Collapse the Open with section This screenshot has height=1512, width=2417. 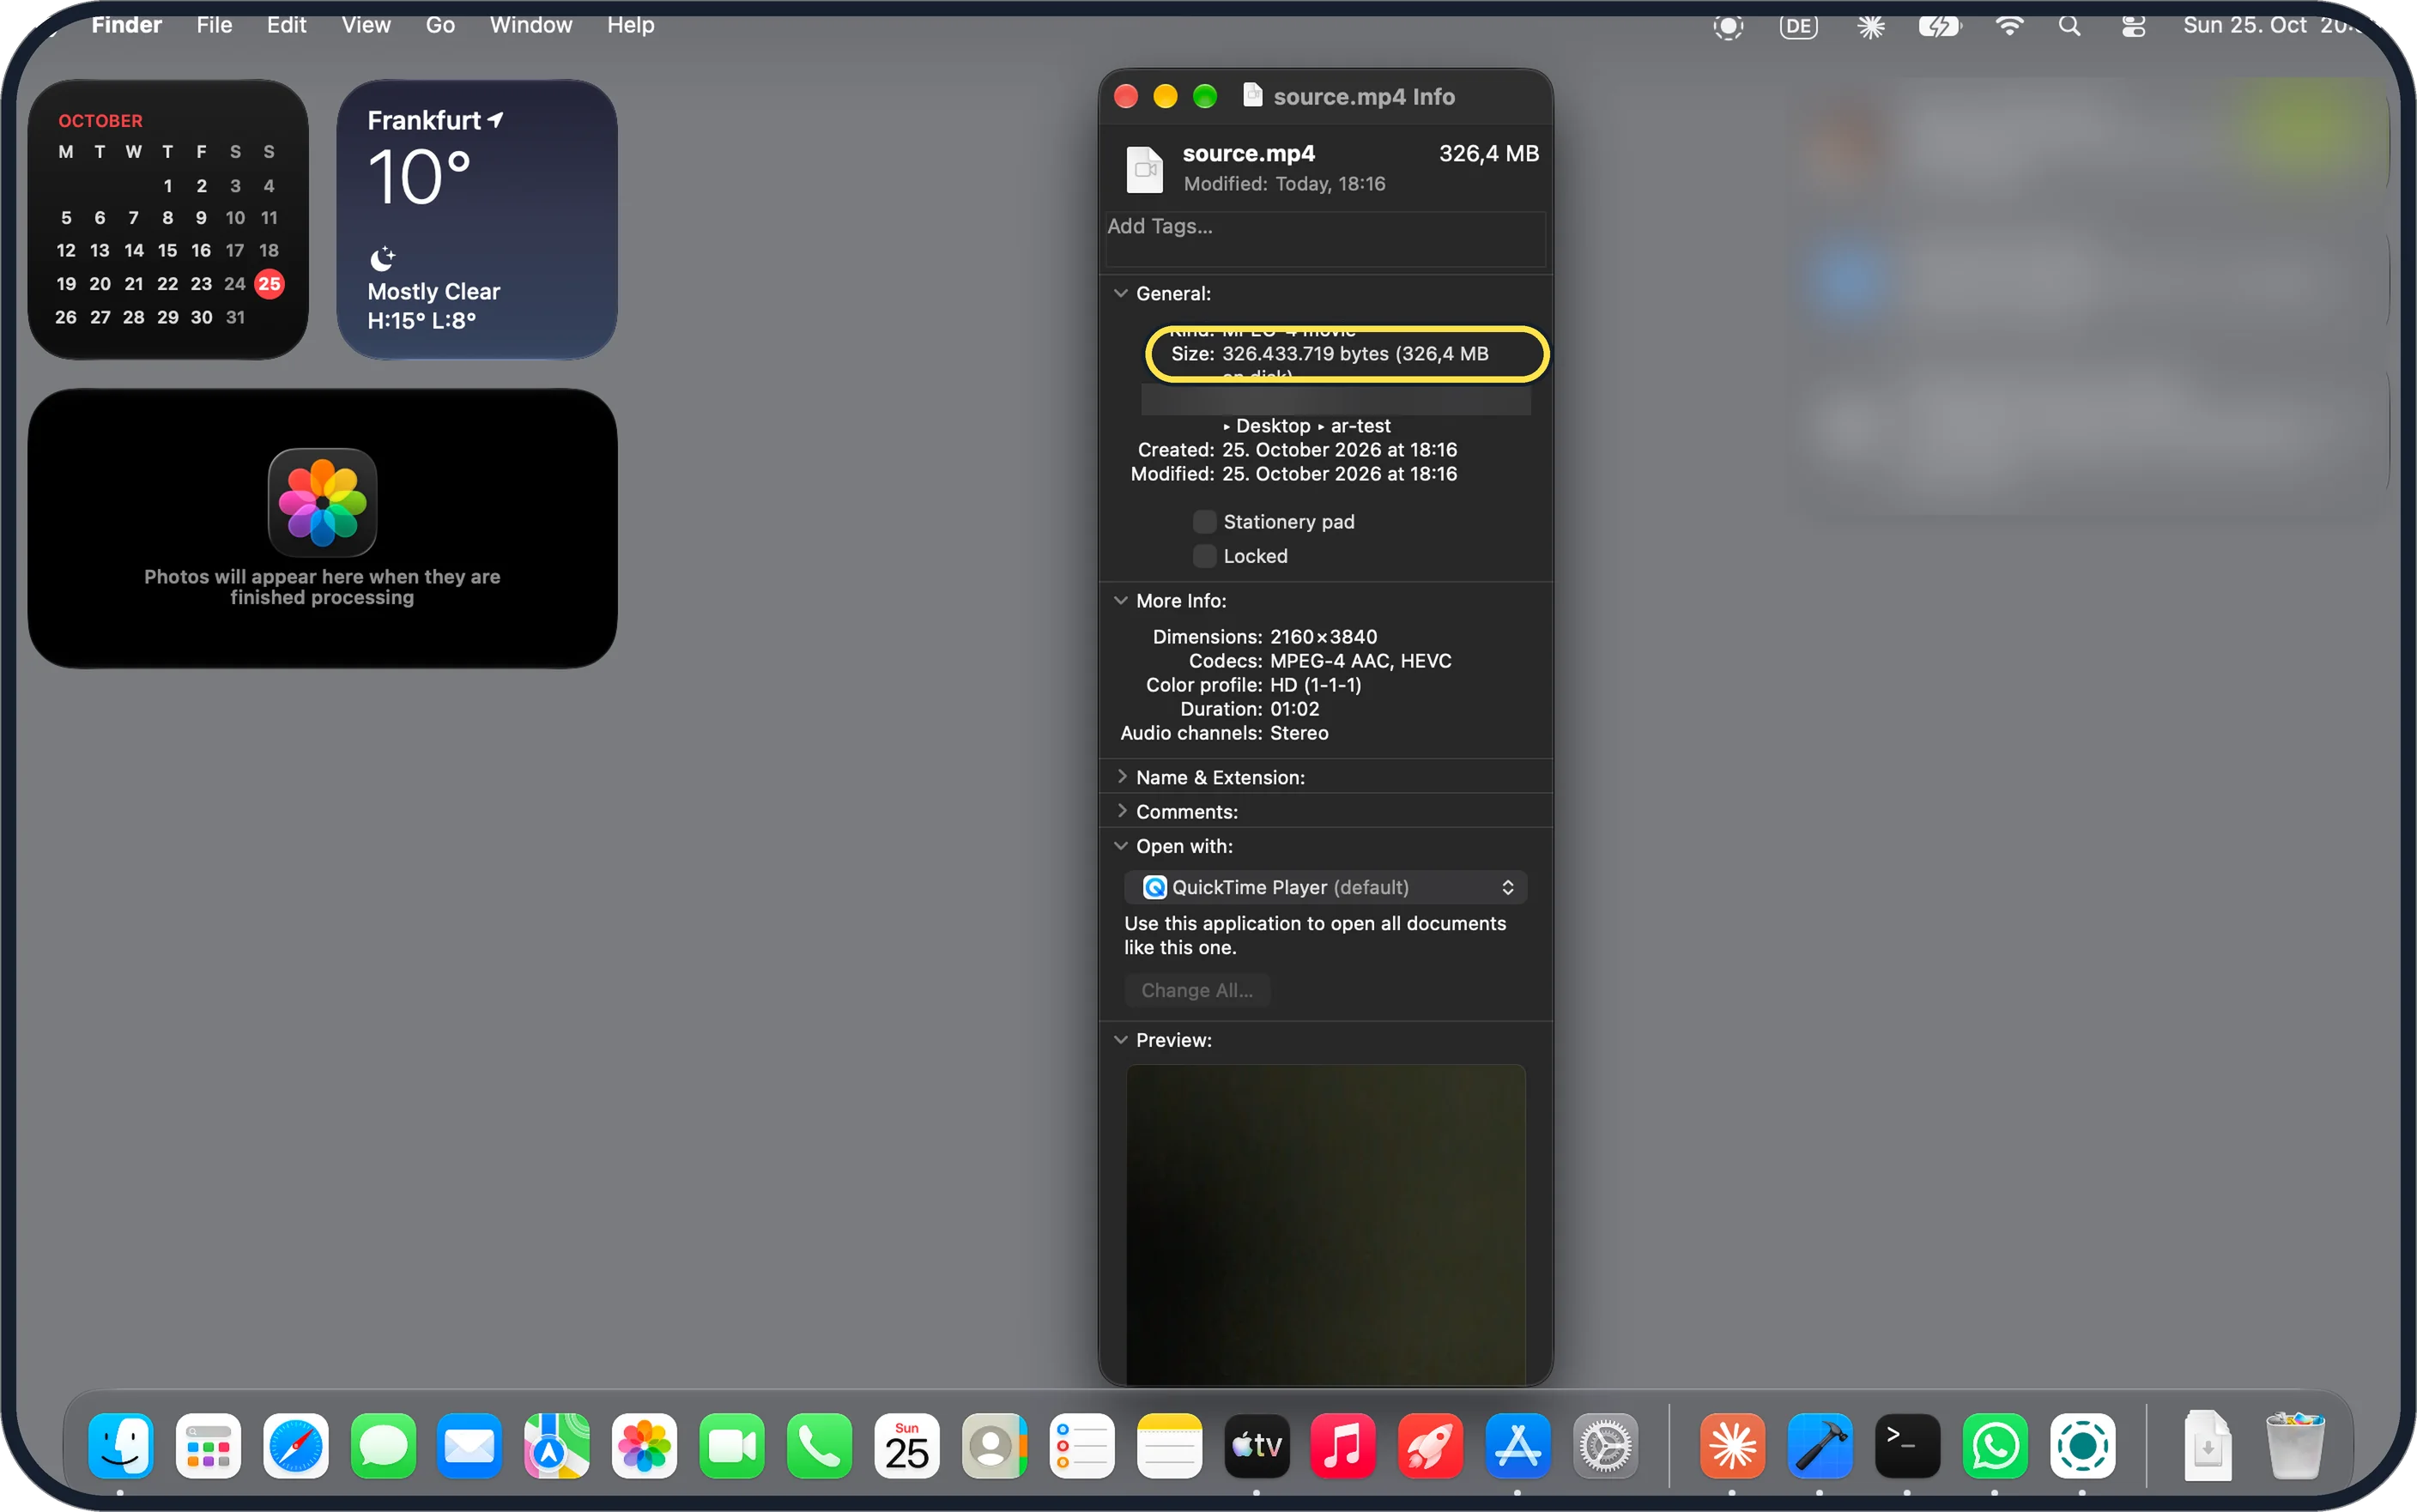click(1121, 846)
